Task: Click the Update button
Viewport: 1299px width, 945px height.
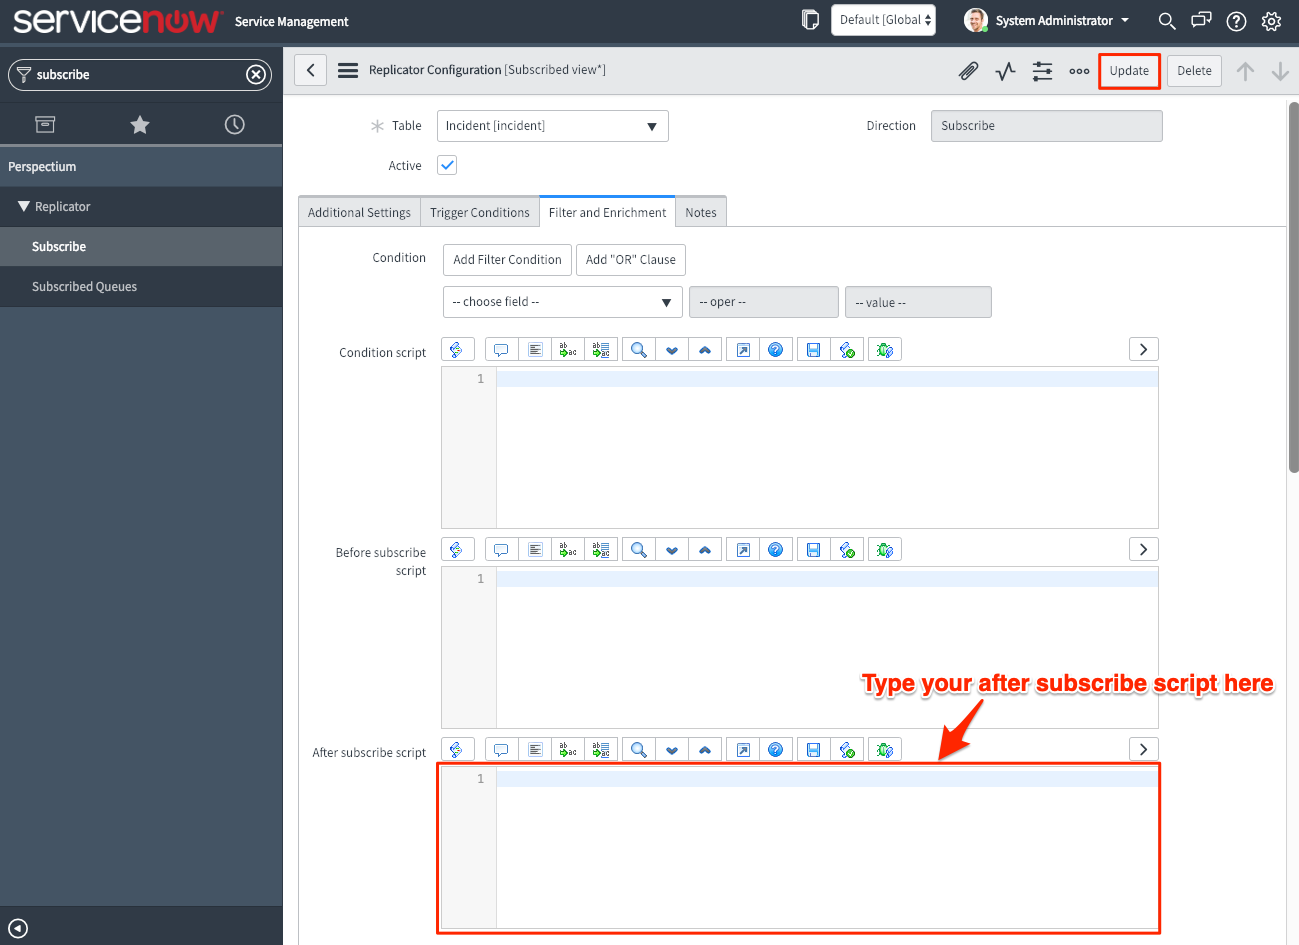Action: (1129, 71)
